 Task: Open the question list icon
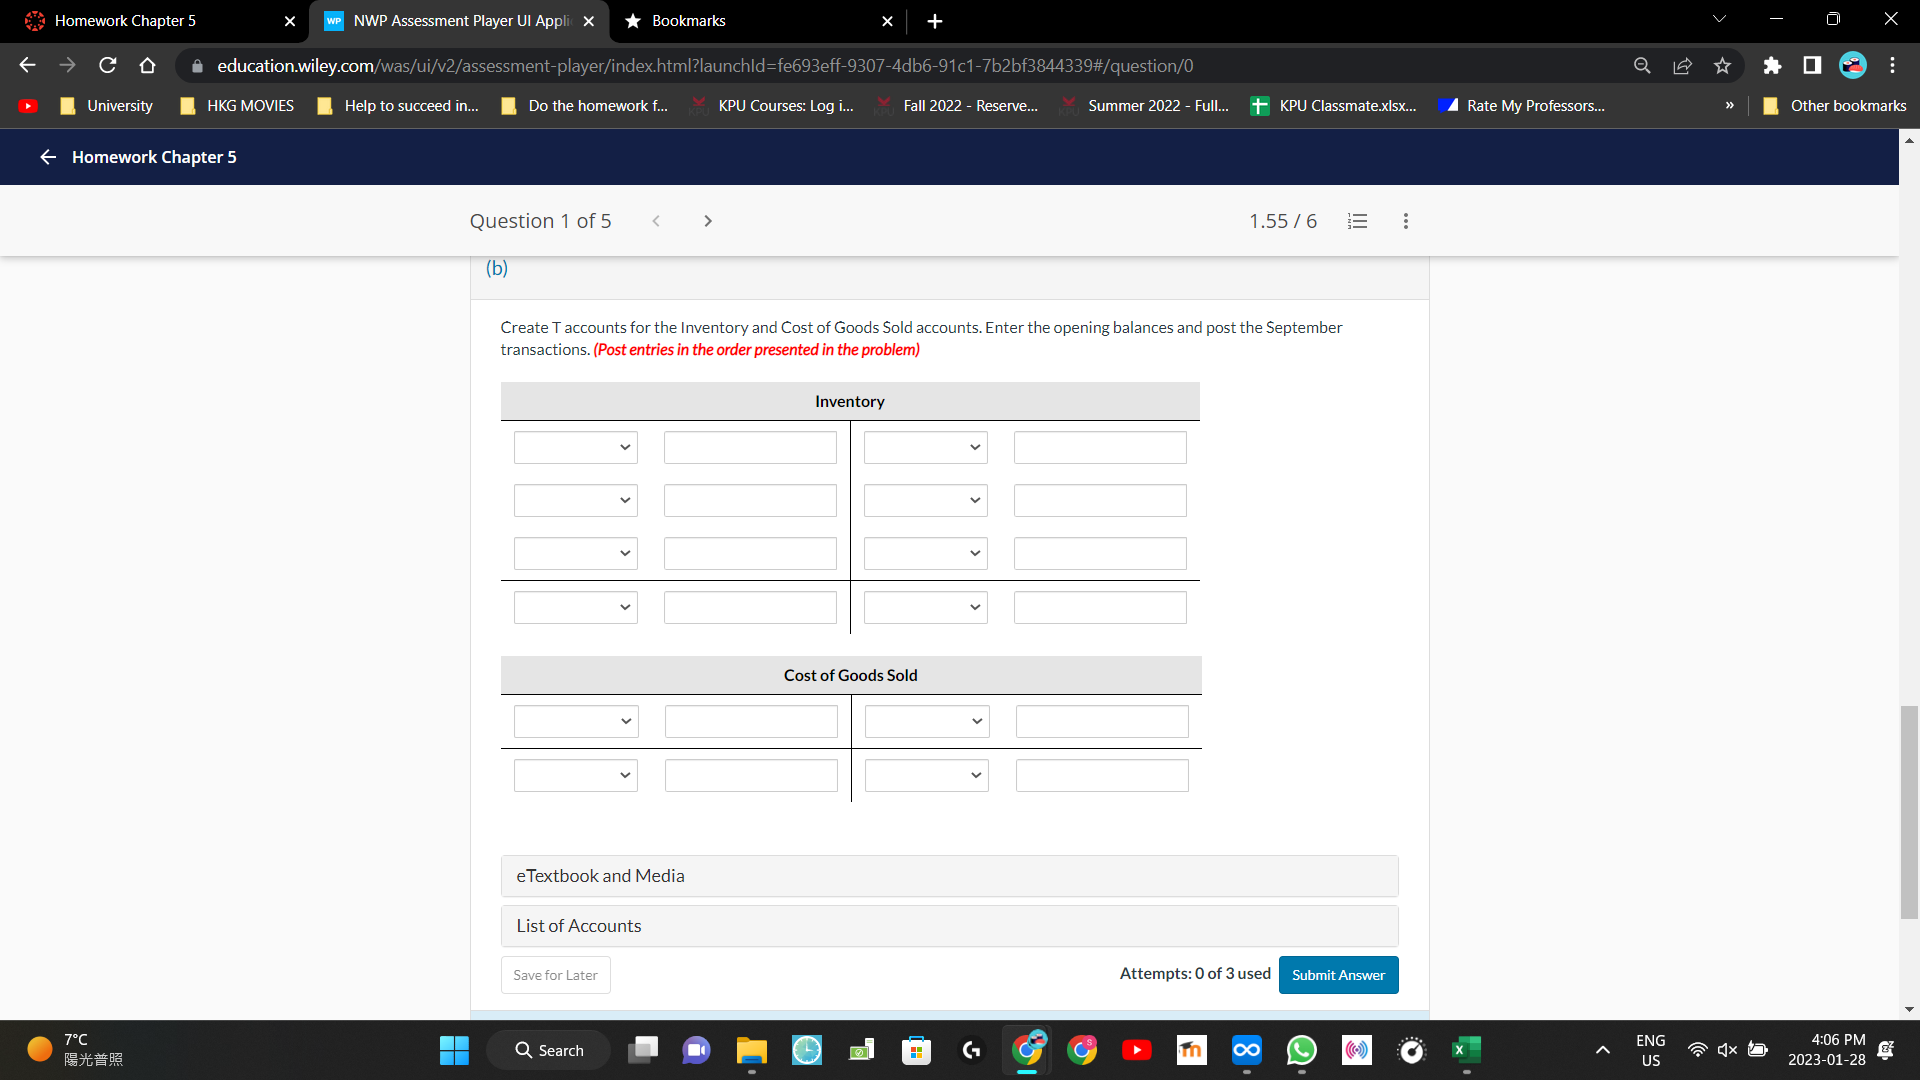click(1357, 221)
